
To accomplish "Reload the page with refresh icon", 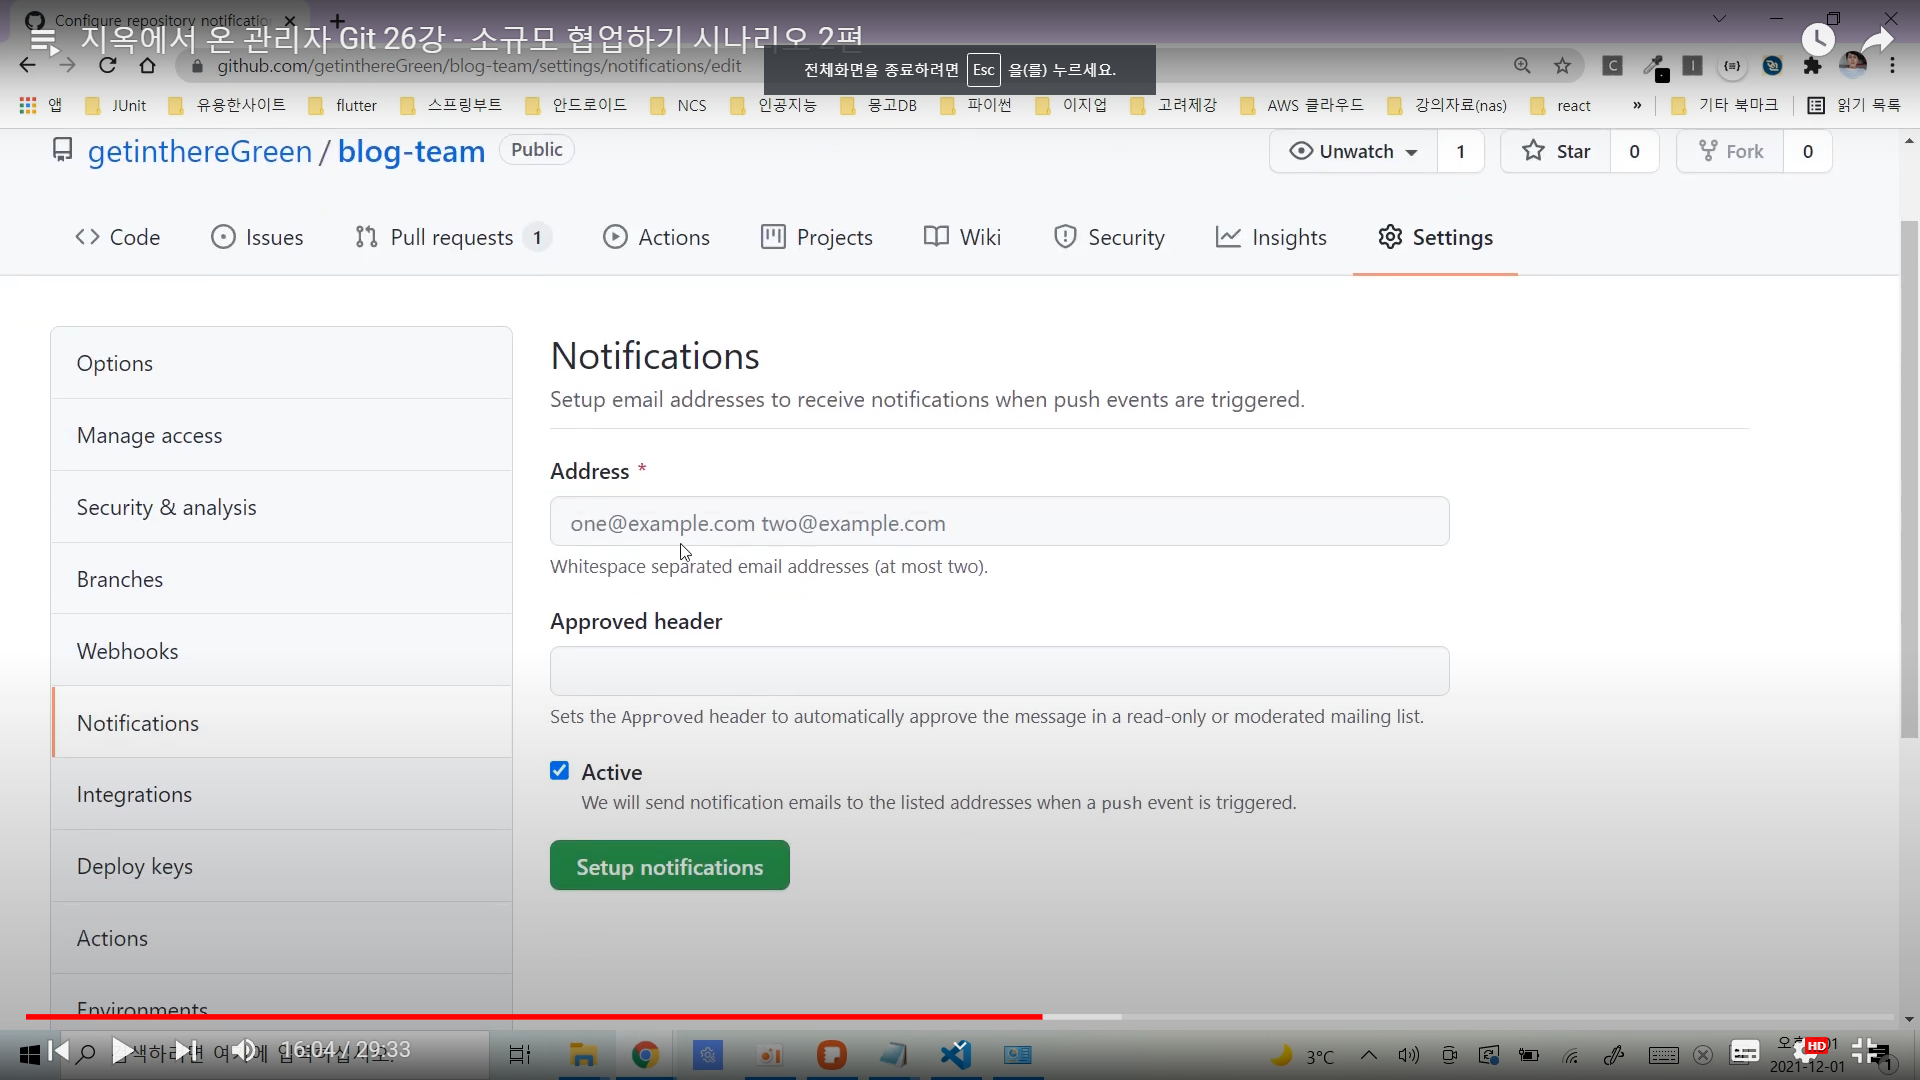I will 108,66.
